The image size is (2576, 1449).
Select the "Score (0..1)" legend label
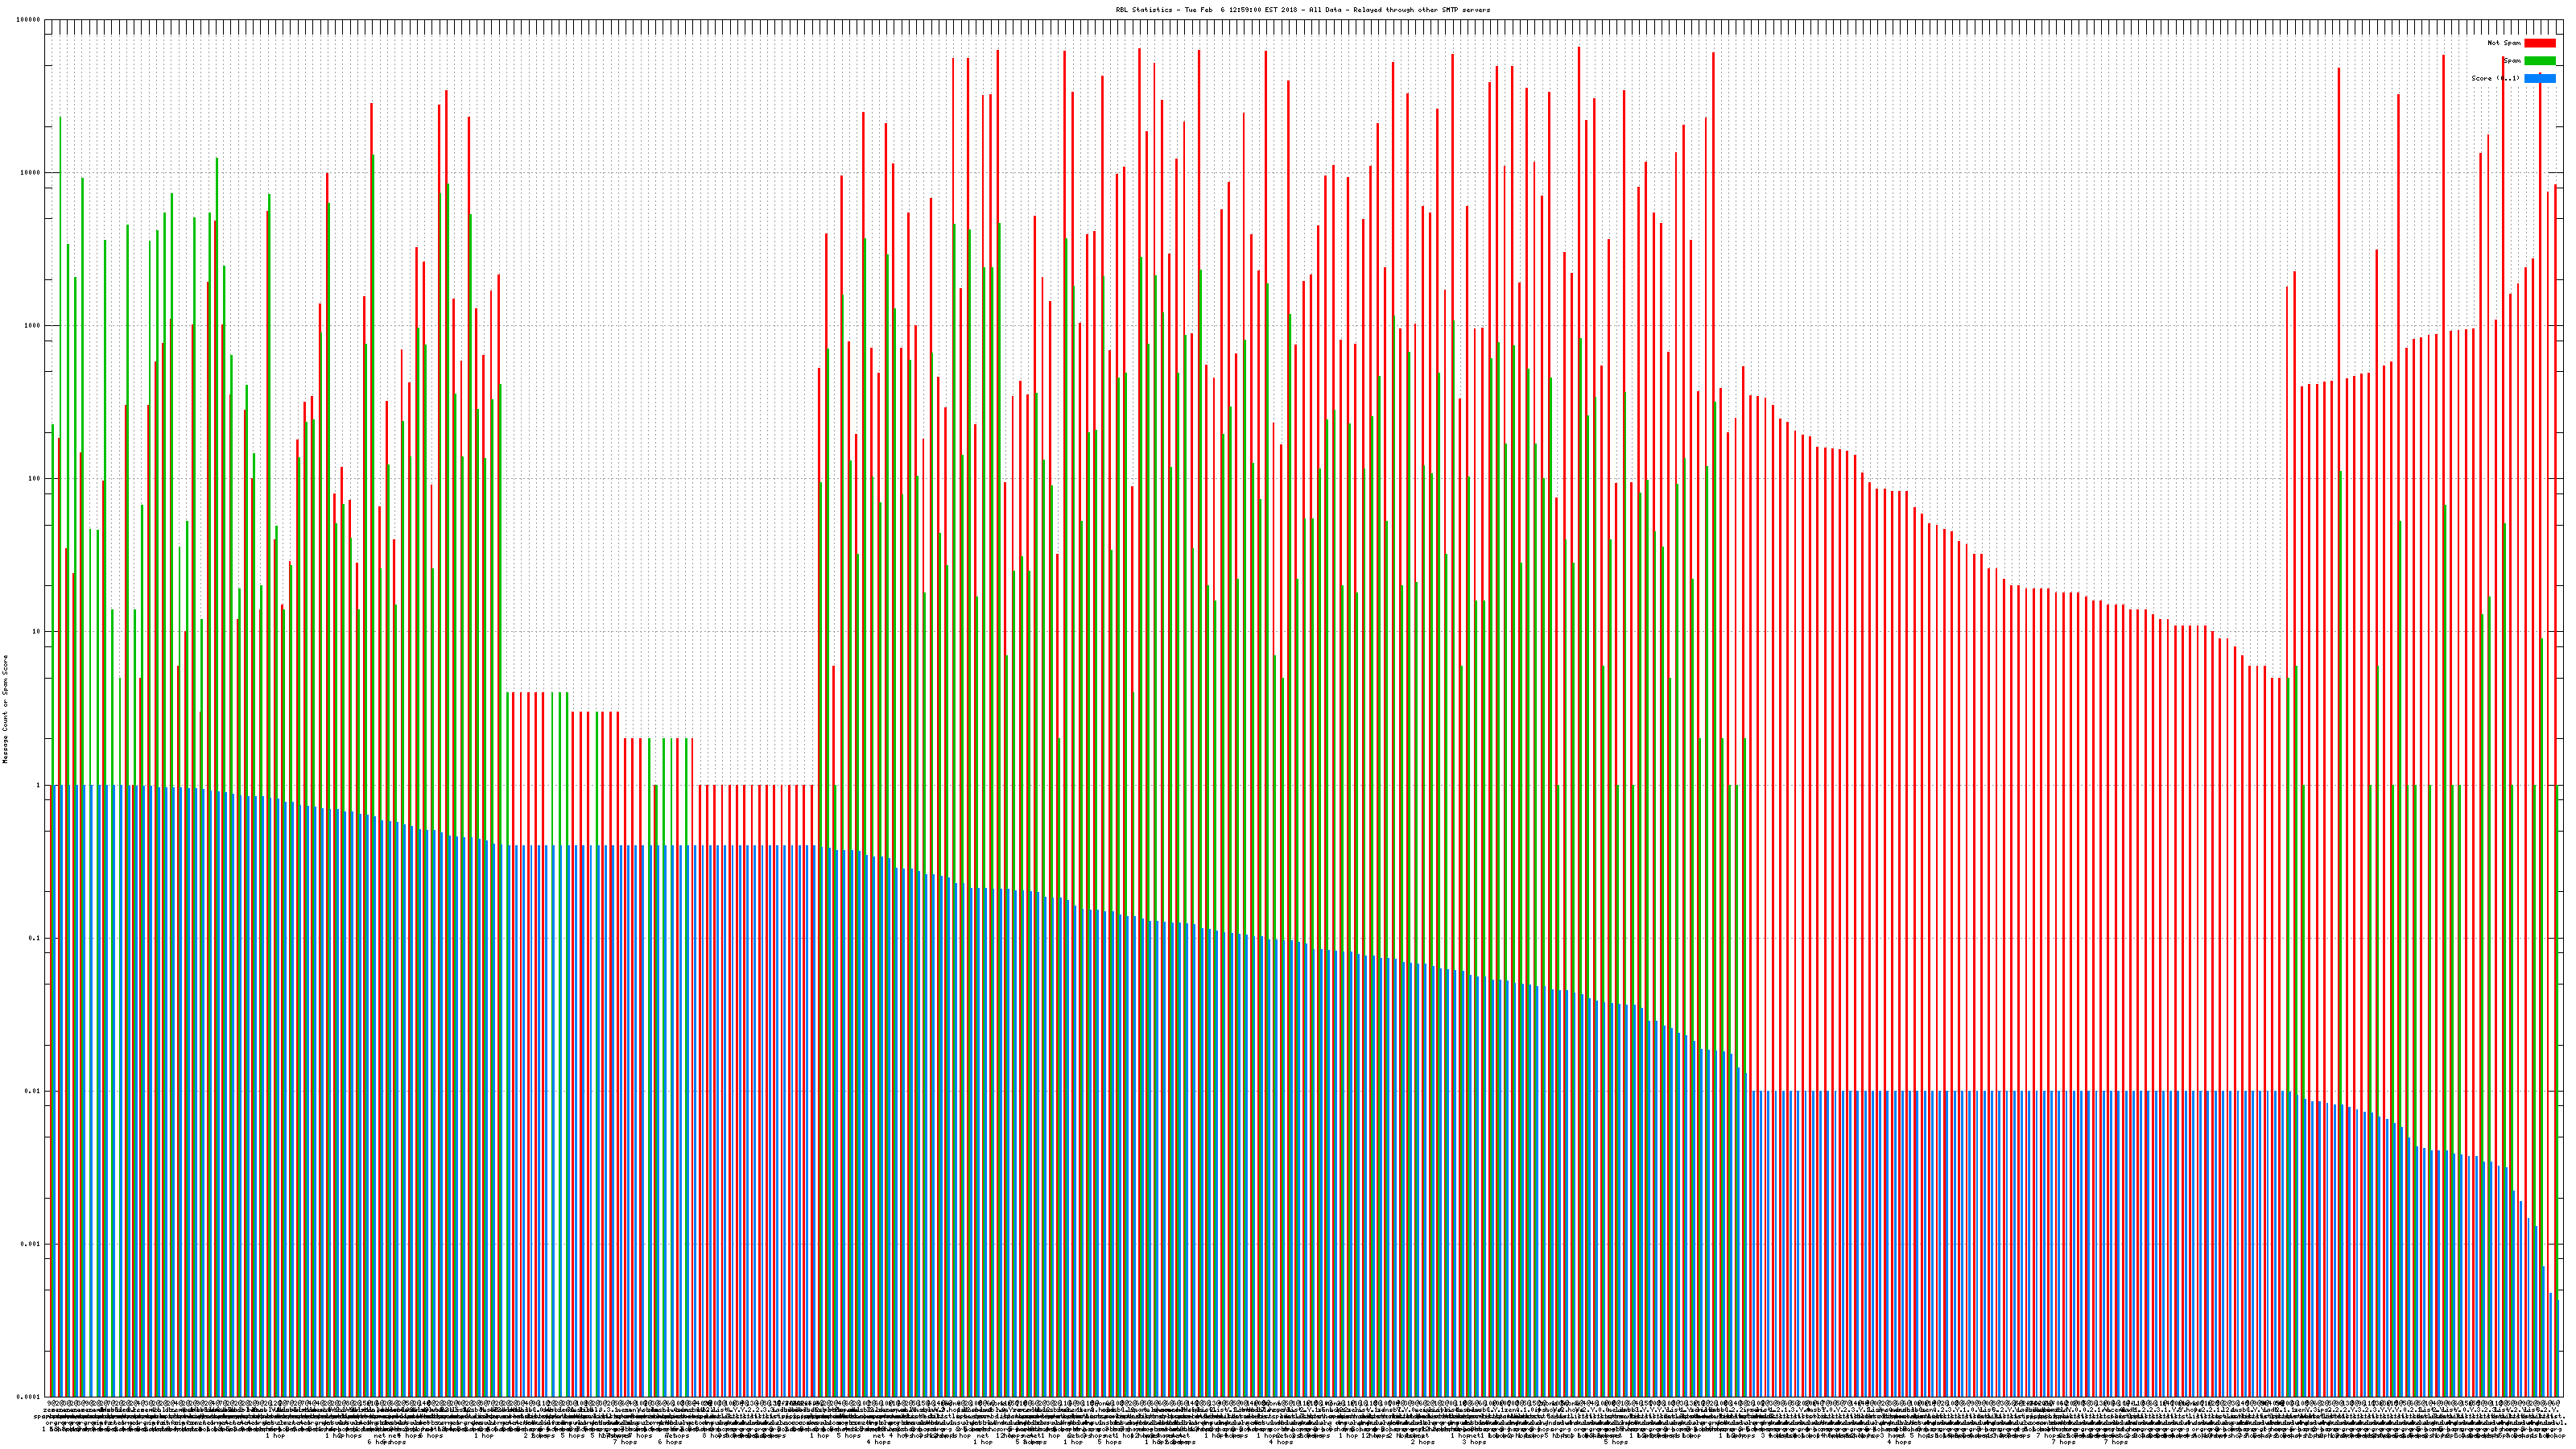click(x=2495, y=78)
